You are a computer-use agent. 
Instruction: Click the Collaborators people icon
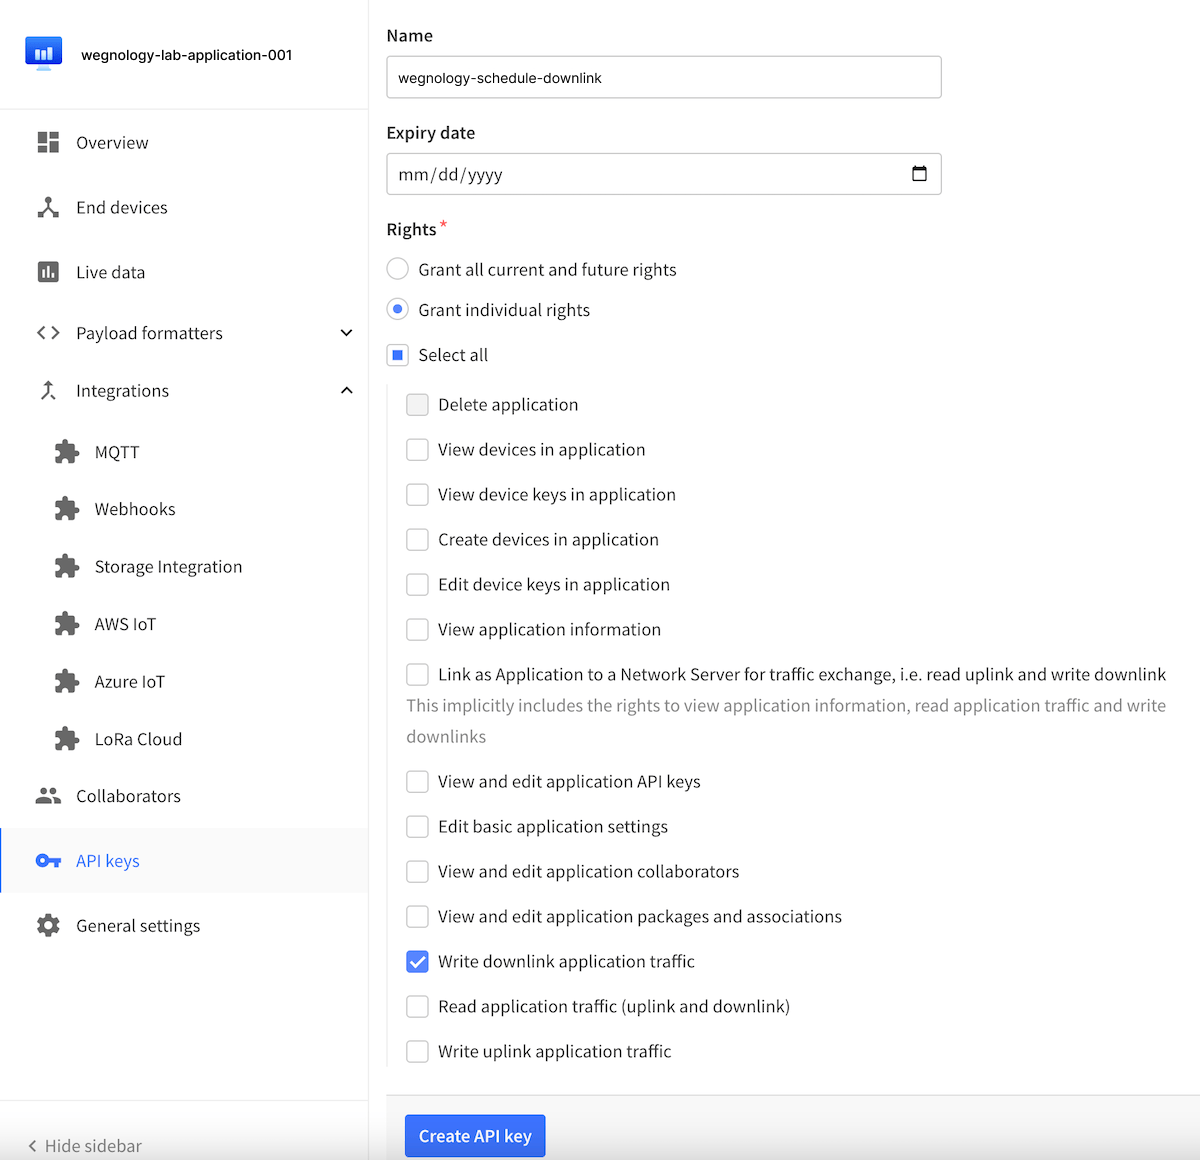click(x=48, y=796)
